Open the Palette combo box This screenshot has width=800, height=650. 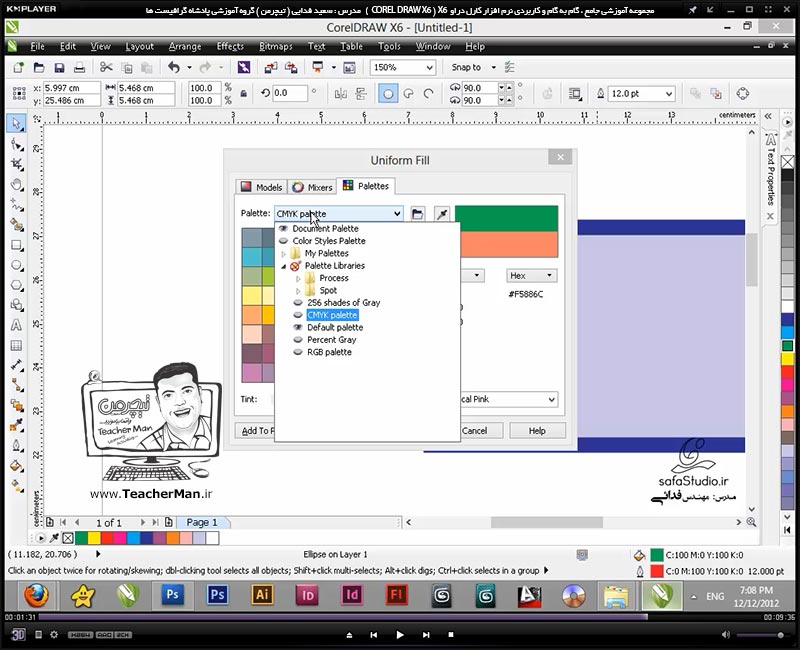(339, 214)
